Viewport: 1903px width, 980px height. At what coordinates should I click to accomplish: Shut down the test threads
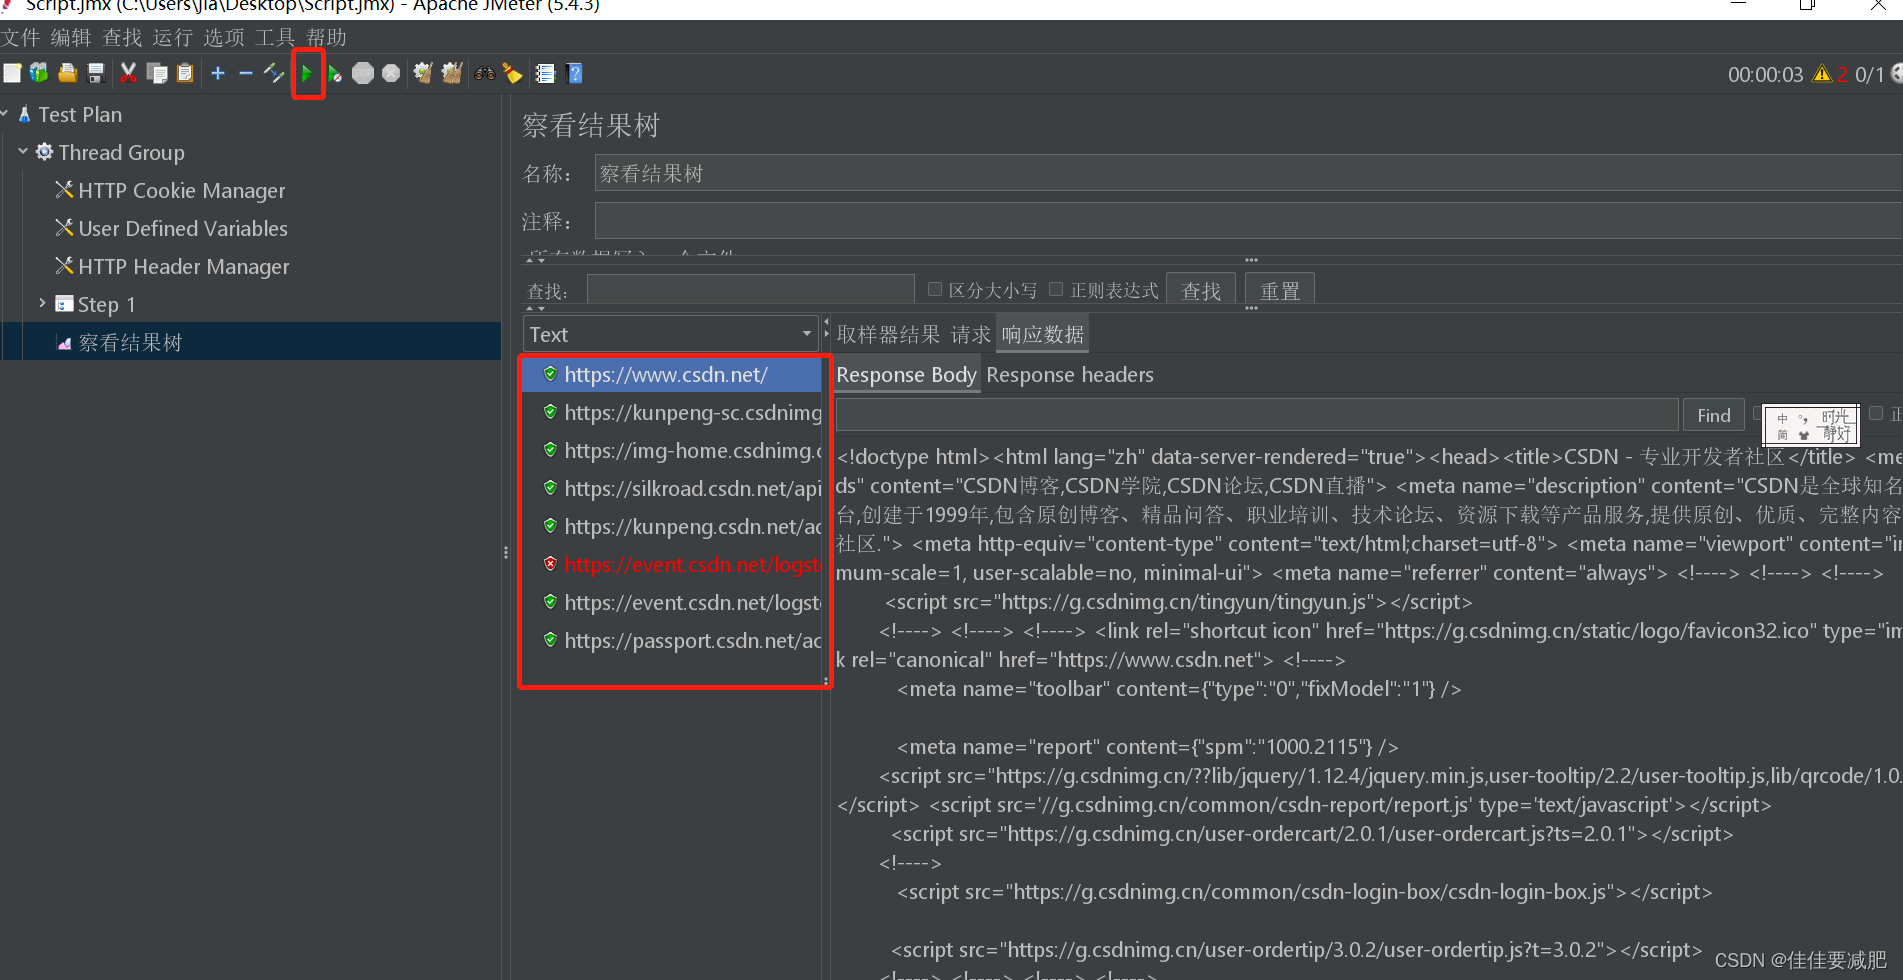tap(391, 73)
